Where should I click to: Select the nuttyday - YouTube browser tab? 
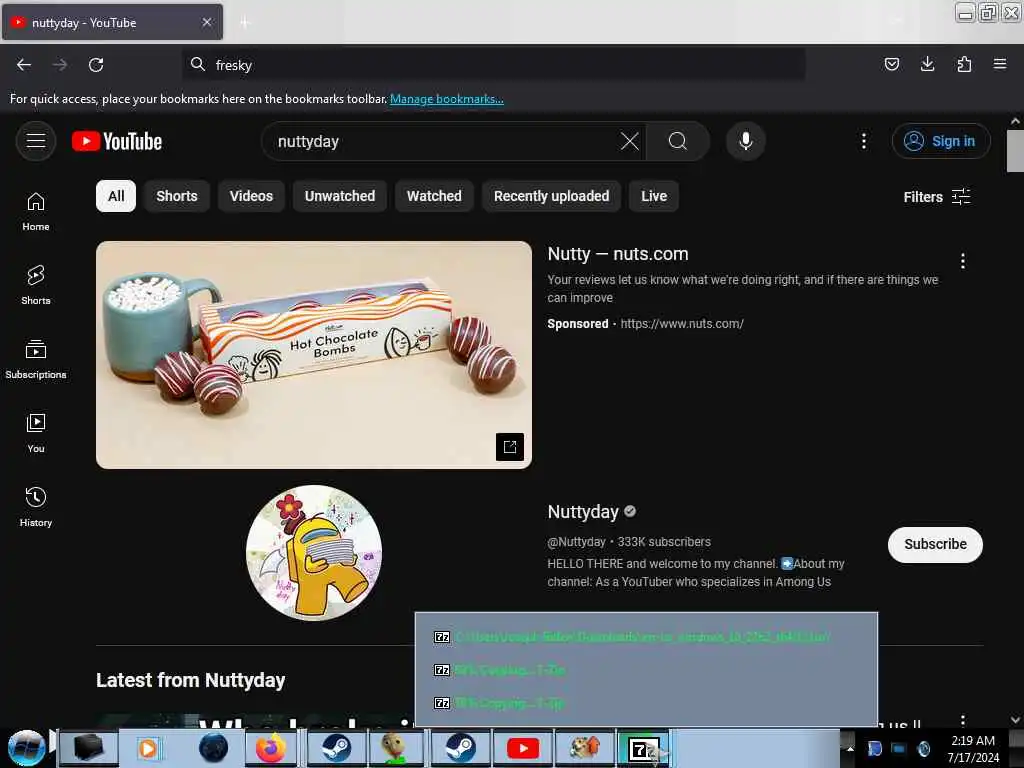click(112, 22)
